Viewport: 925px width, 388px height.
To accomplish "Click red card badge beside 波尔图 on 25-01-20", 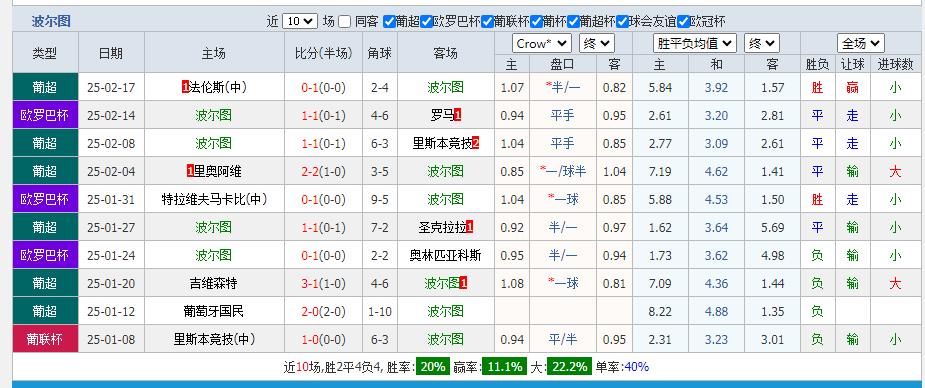I will coord(464,284).
